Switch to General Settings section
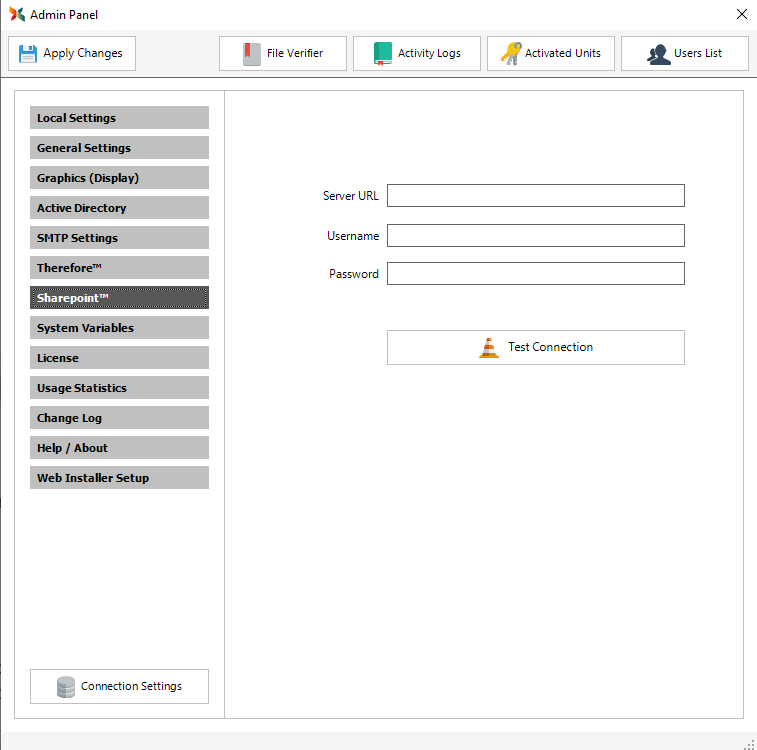The height and width of the screenshot is (750, 757). [x=119, y=148]
